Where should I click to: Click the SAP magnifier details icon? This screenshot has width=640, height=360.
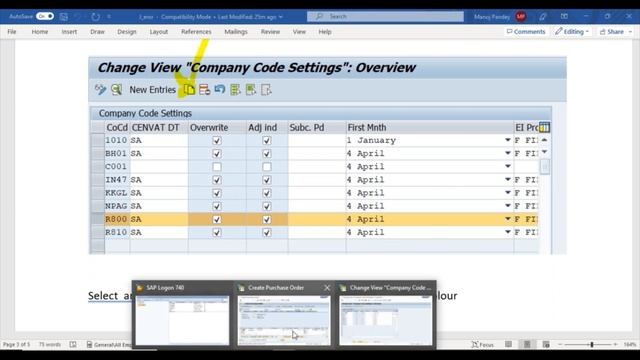click(x=117, y=89)
